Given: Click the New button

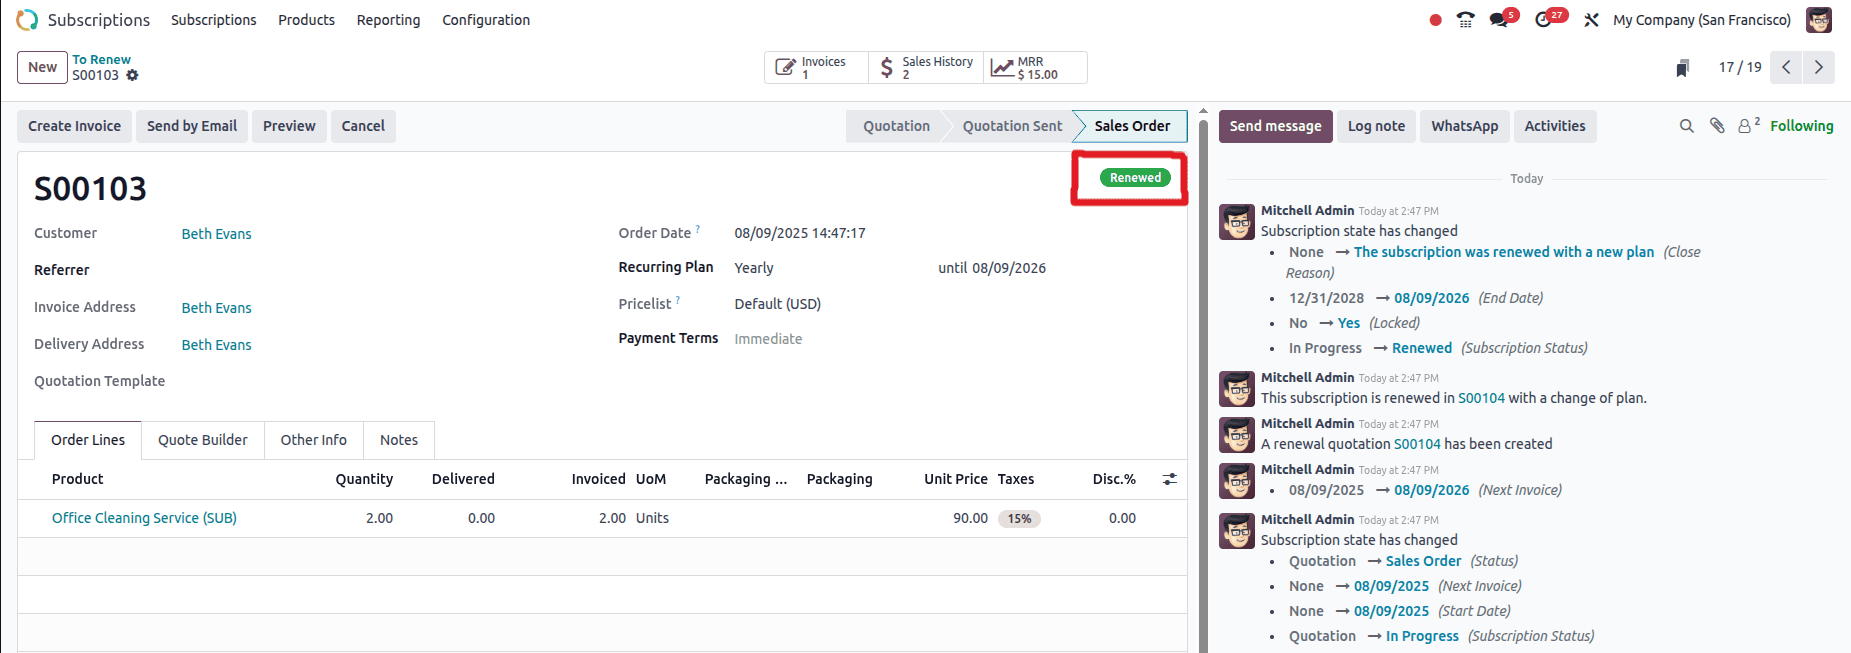Looking at the screenshot, I should (42, 67).
